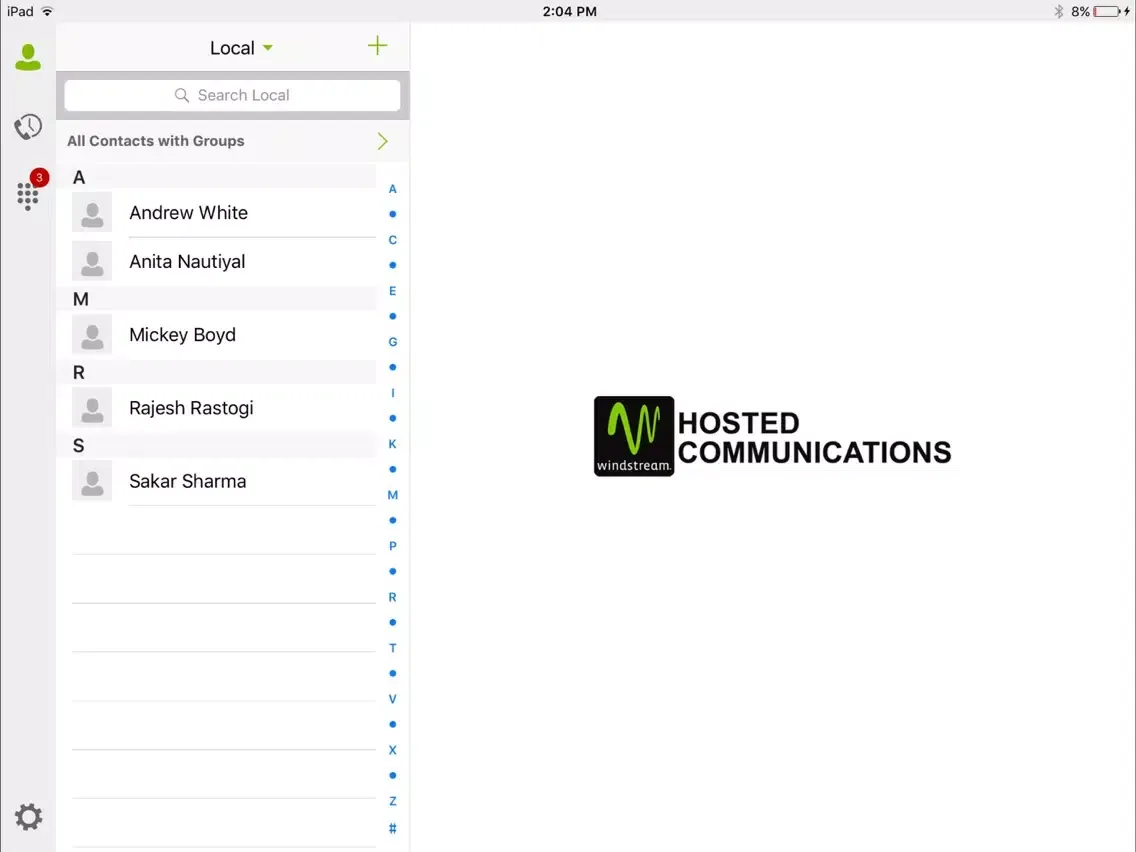Jump to letter G in index bar
The image size is (1136, 852).
pyautogui.click(x=393, y=342)
